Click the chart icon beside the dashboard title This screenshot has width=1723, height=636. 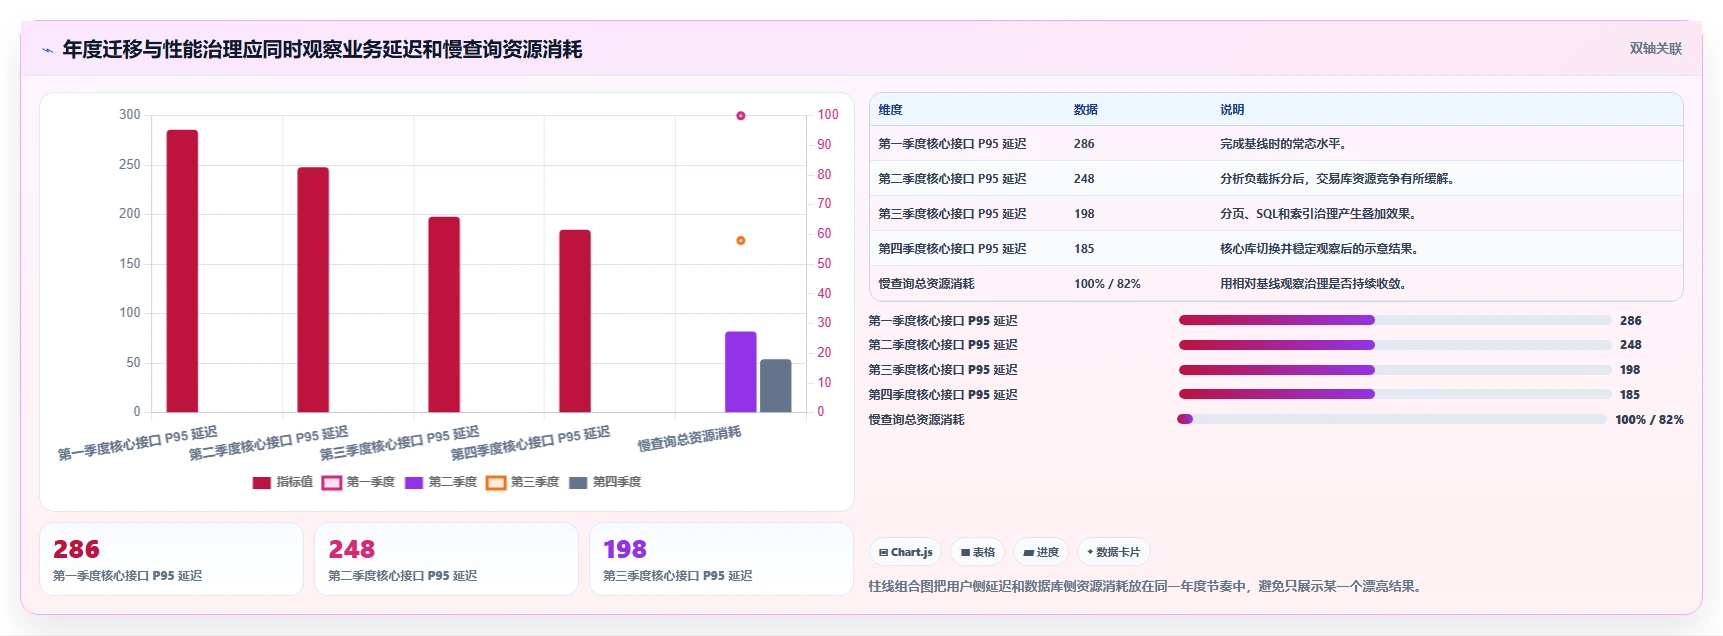click(x=47, y=50)
